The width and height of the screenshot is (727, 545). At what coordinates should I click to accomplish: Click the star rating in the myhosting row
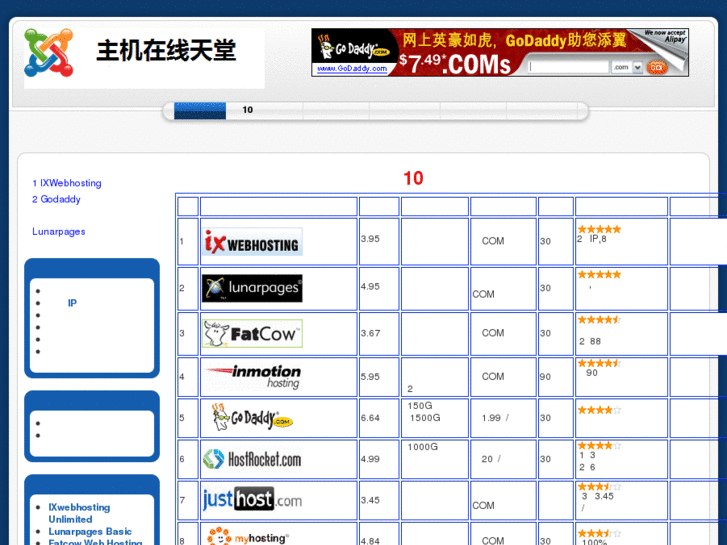tap(599, 533)
